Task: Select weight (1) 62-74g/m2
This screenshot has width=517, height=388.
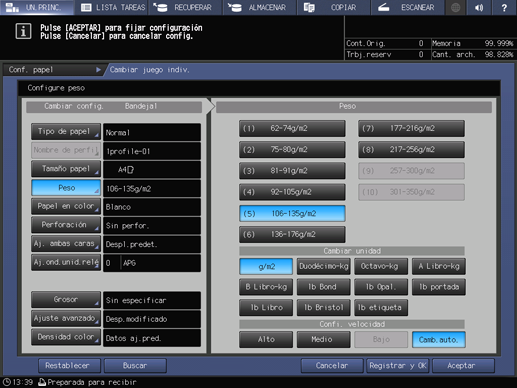Action: pos(292,129)
